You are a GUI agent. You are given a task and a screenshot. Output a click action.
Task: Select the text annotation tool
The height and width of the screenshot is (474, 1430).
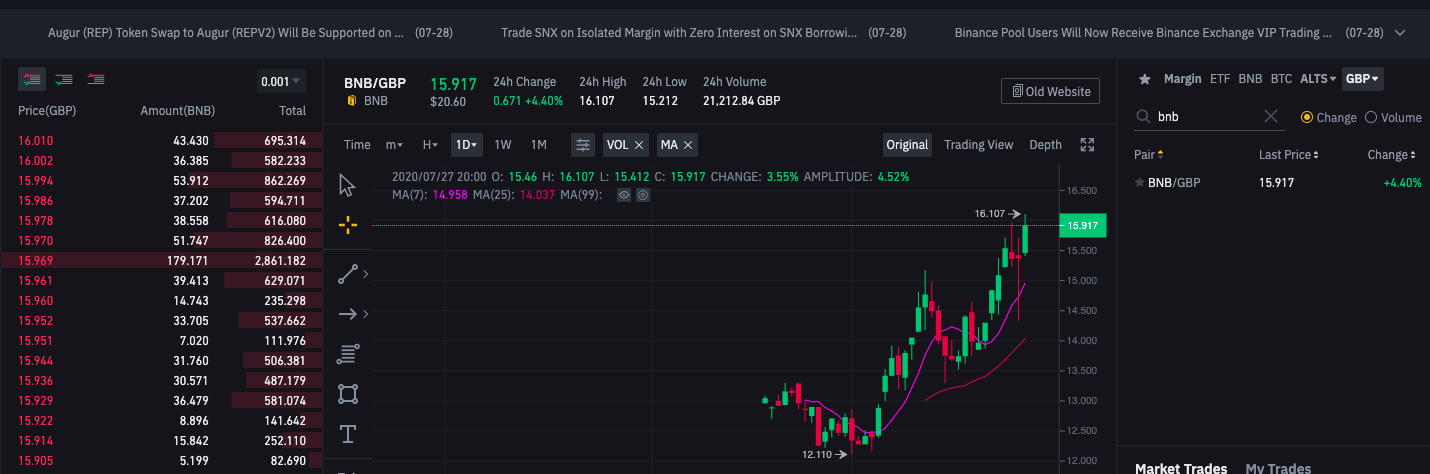click(x=348, y=434)
